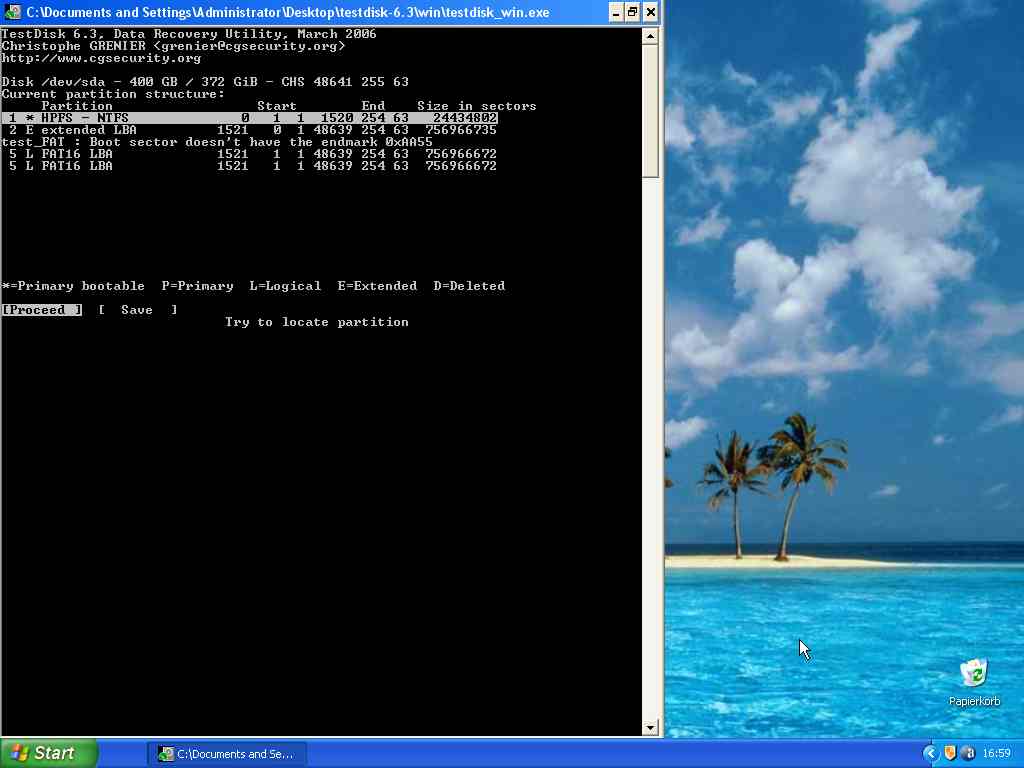Click the console vertical scrollbar thumb
Screen dimensions: 1024x768
coord(650,111)
